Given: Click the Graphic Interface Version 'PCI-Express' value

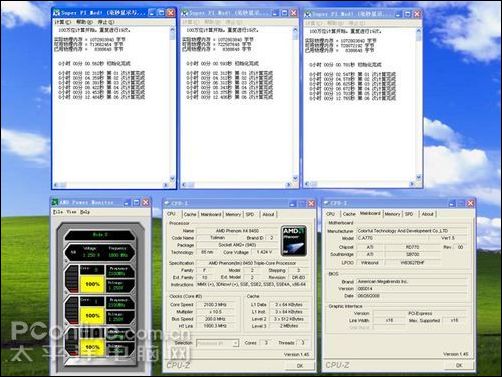Looking at the screenshot, I should pyautogui.click(x=420, y=313).
